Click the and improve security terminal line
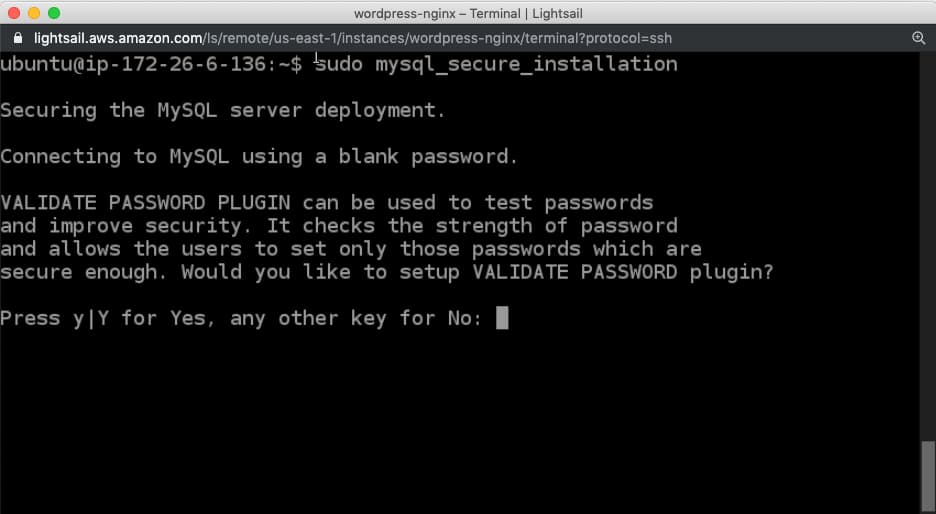Image resolution: width=936 pixels, height=514 pixels. (339, 226)
